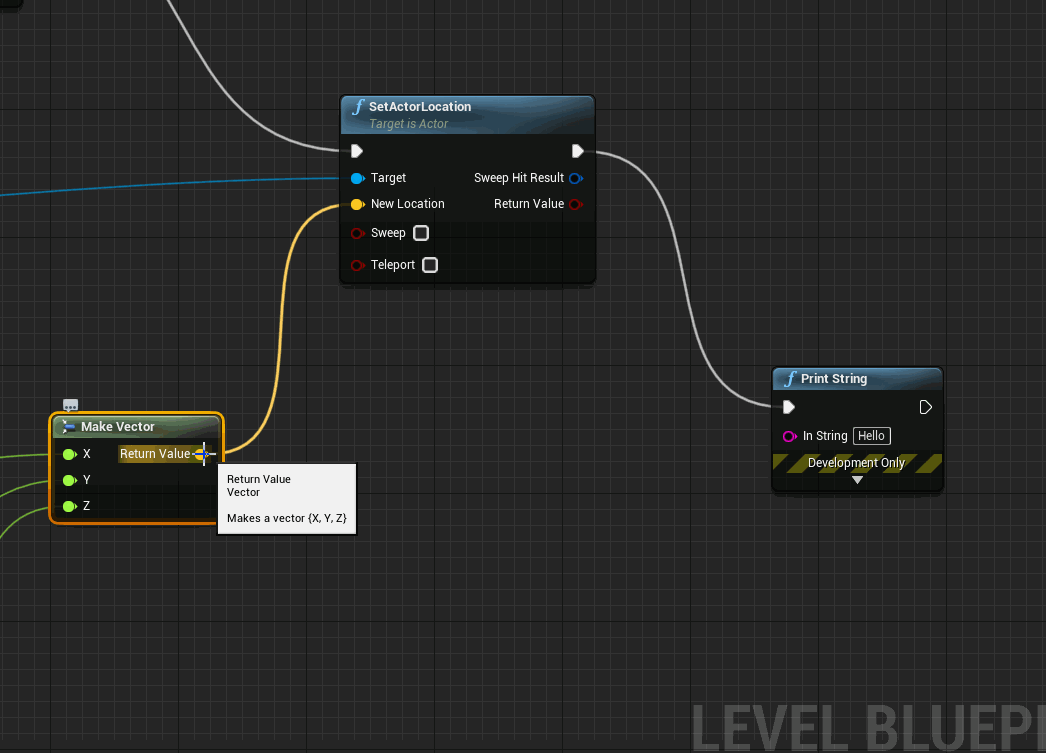Click the Development Only banner
Screen dimensions: 1046x753
[x=857, y=463]
